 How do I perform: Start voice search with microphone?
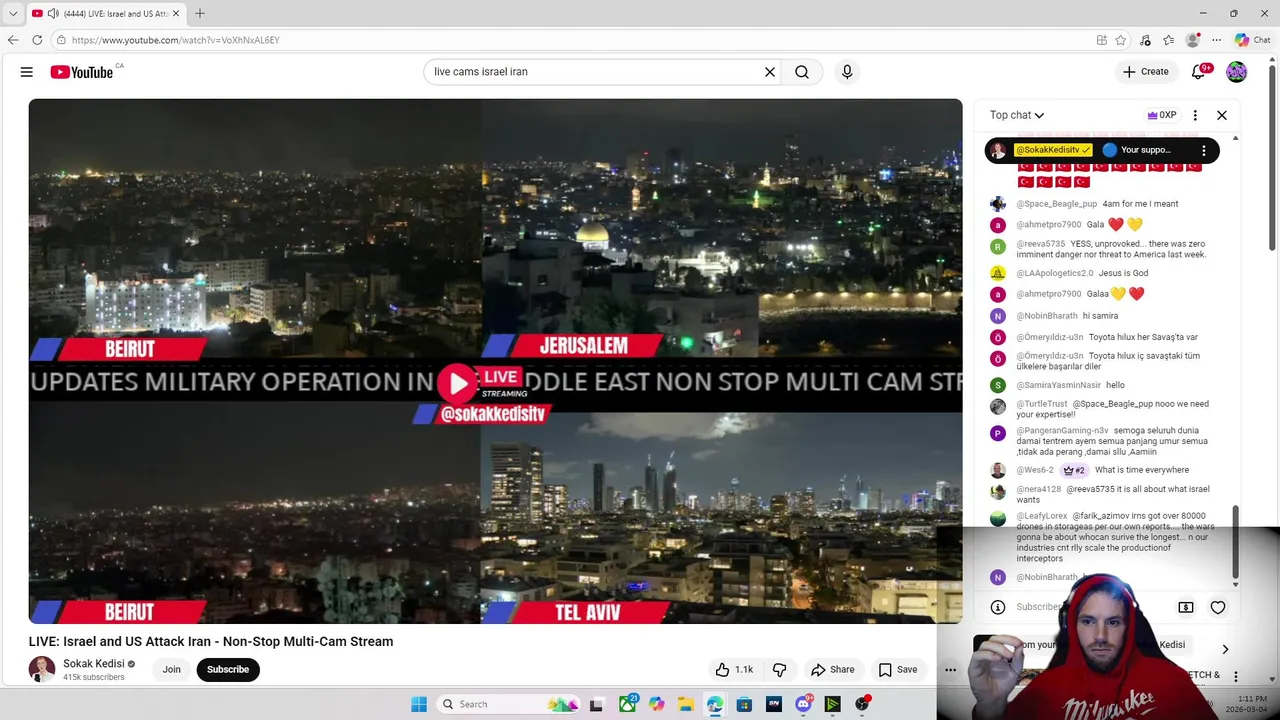tap(847, 72)
